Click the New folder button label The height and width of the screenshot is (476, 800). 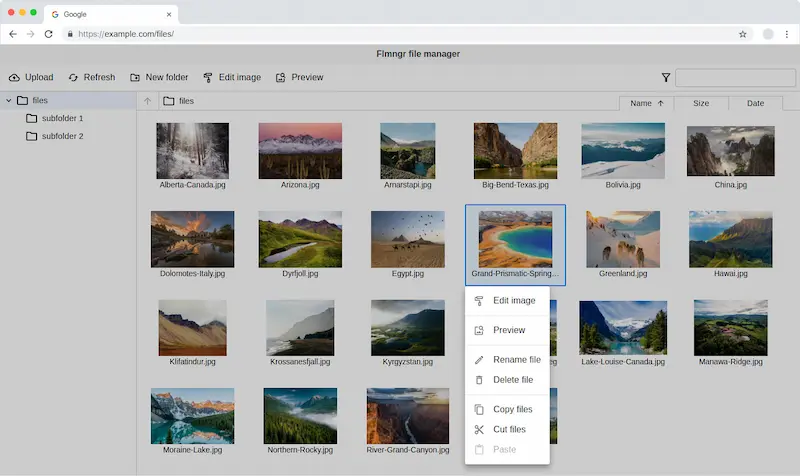[167, 77]
